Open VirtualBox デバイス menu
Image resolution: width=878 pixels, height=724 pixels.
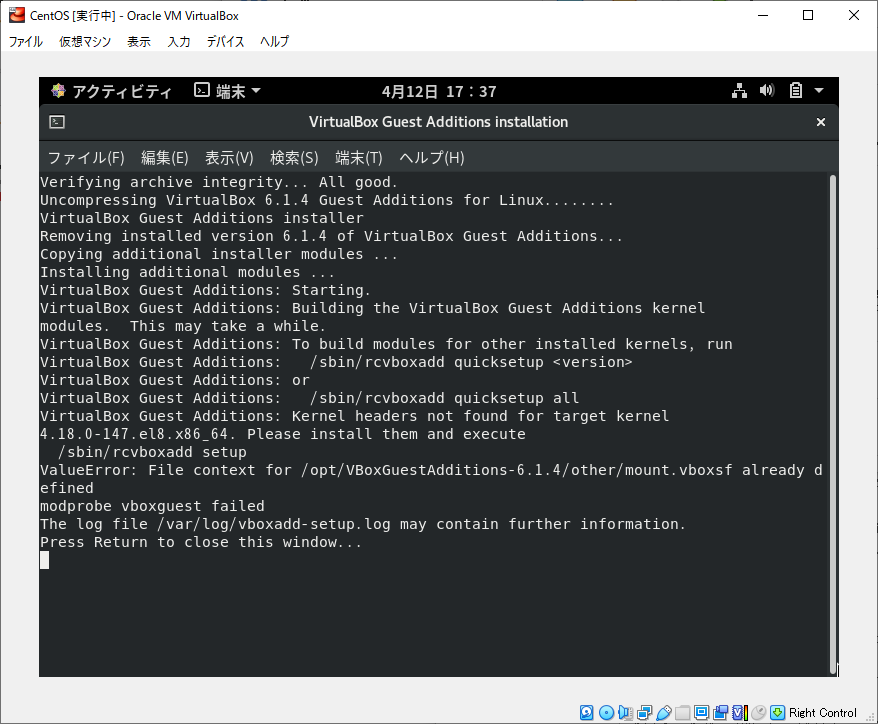225,41
